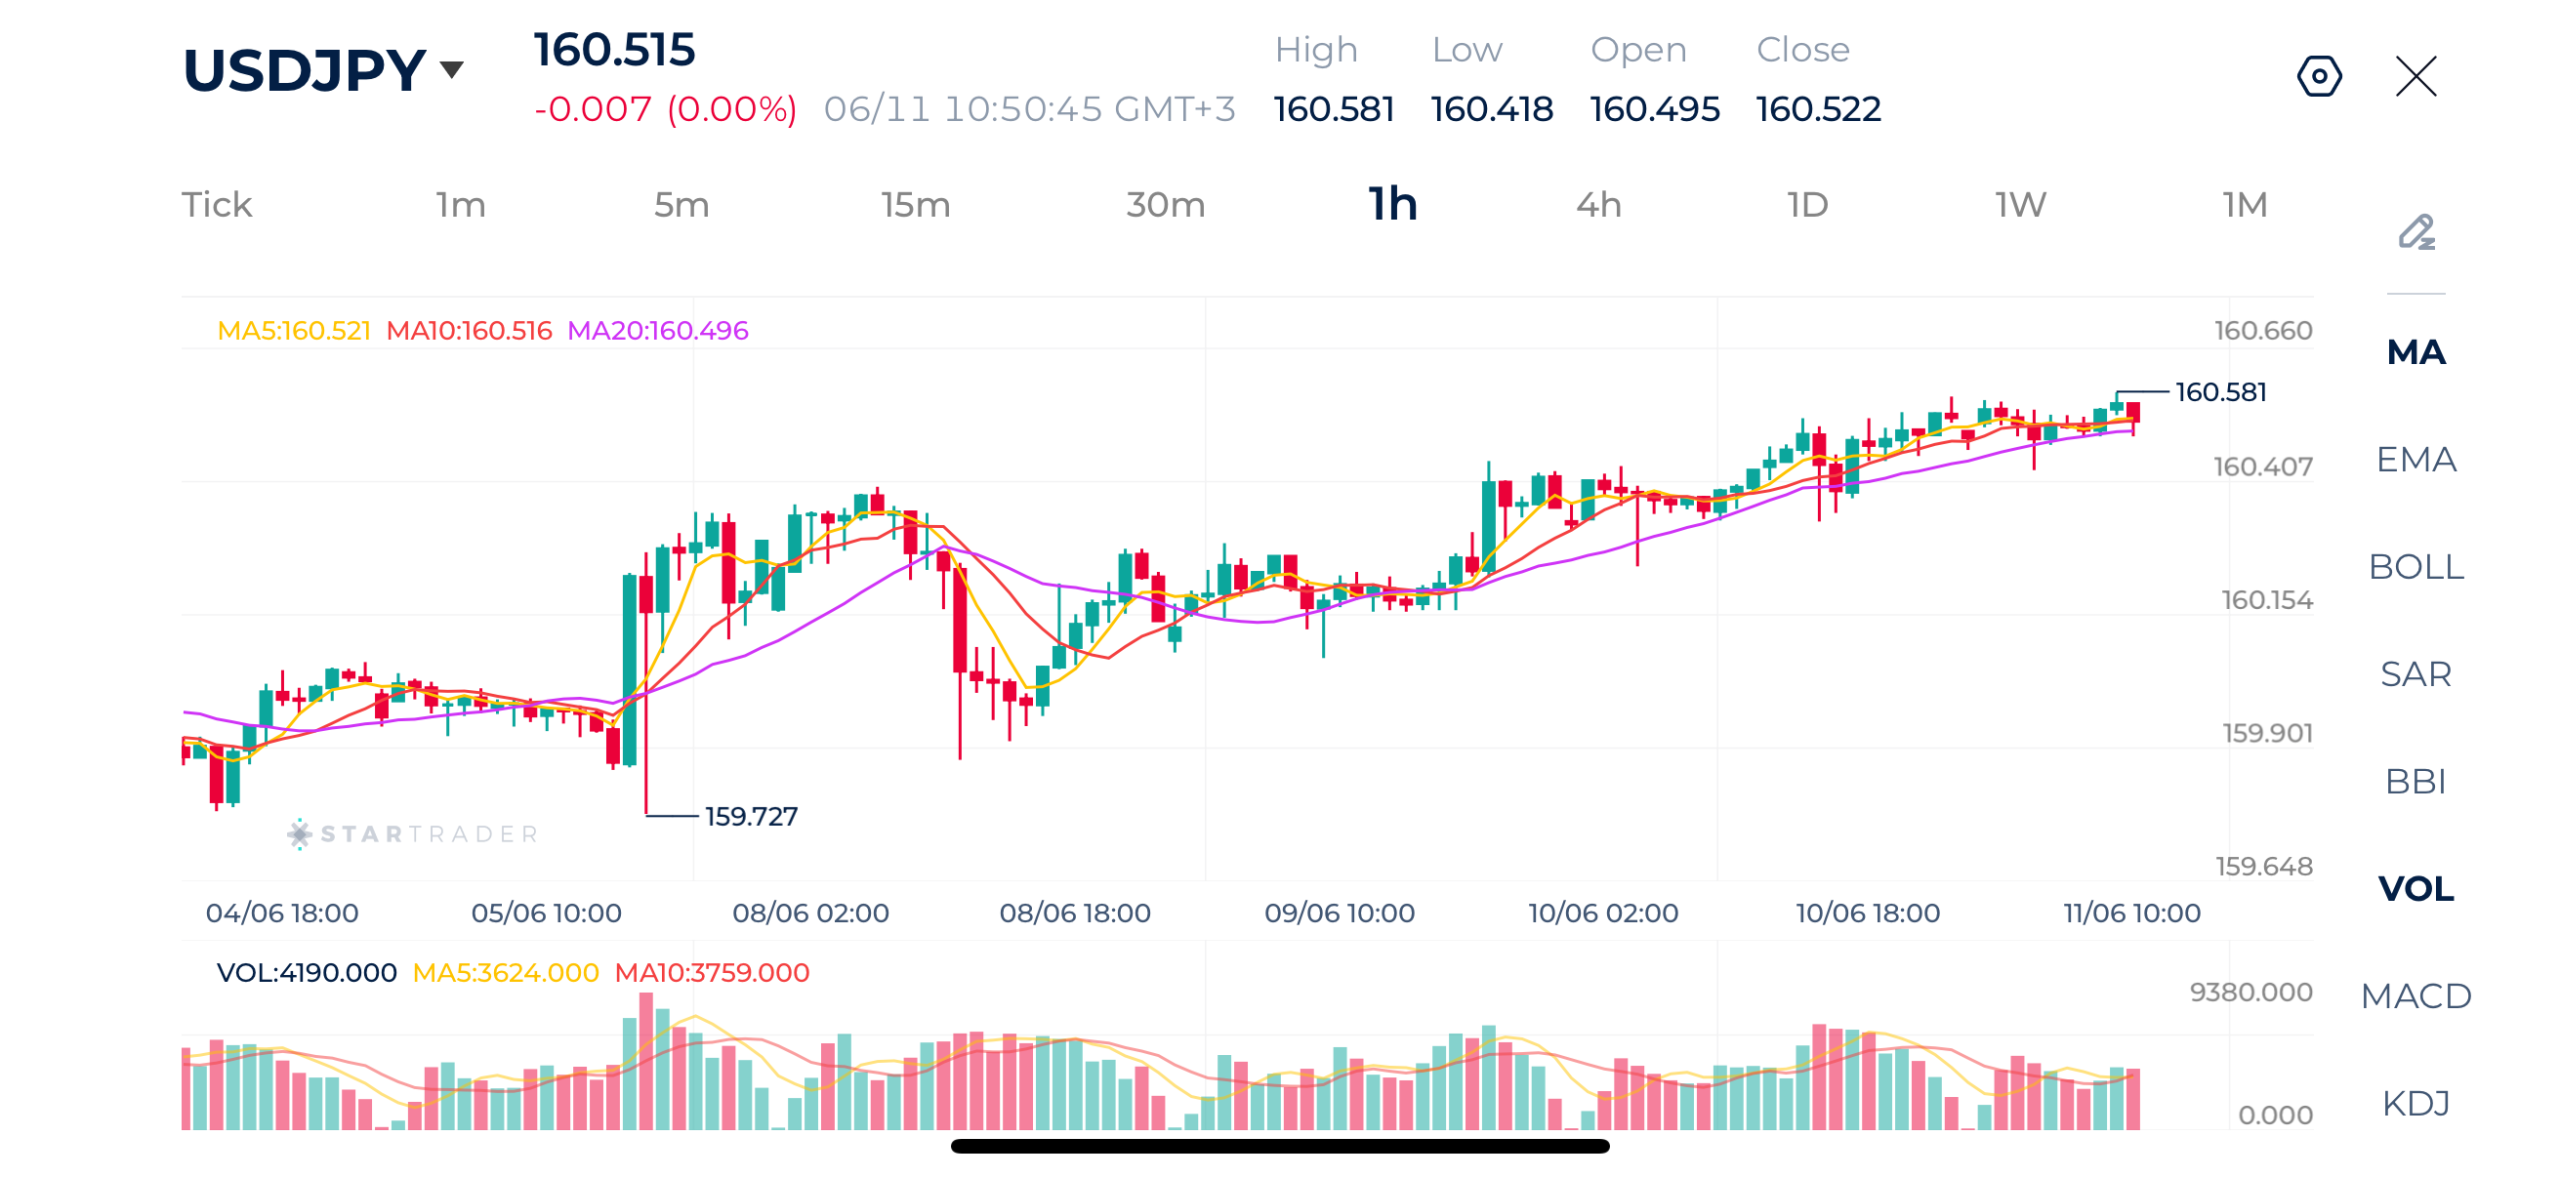This screenshot has height=1177, width=2560.
Task: Open the USDJPY symbol selector
Action: pyautogui.click(x=304, y=70)
